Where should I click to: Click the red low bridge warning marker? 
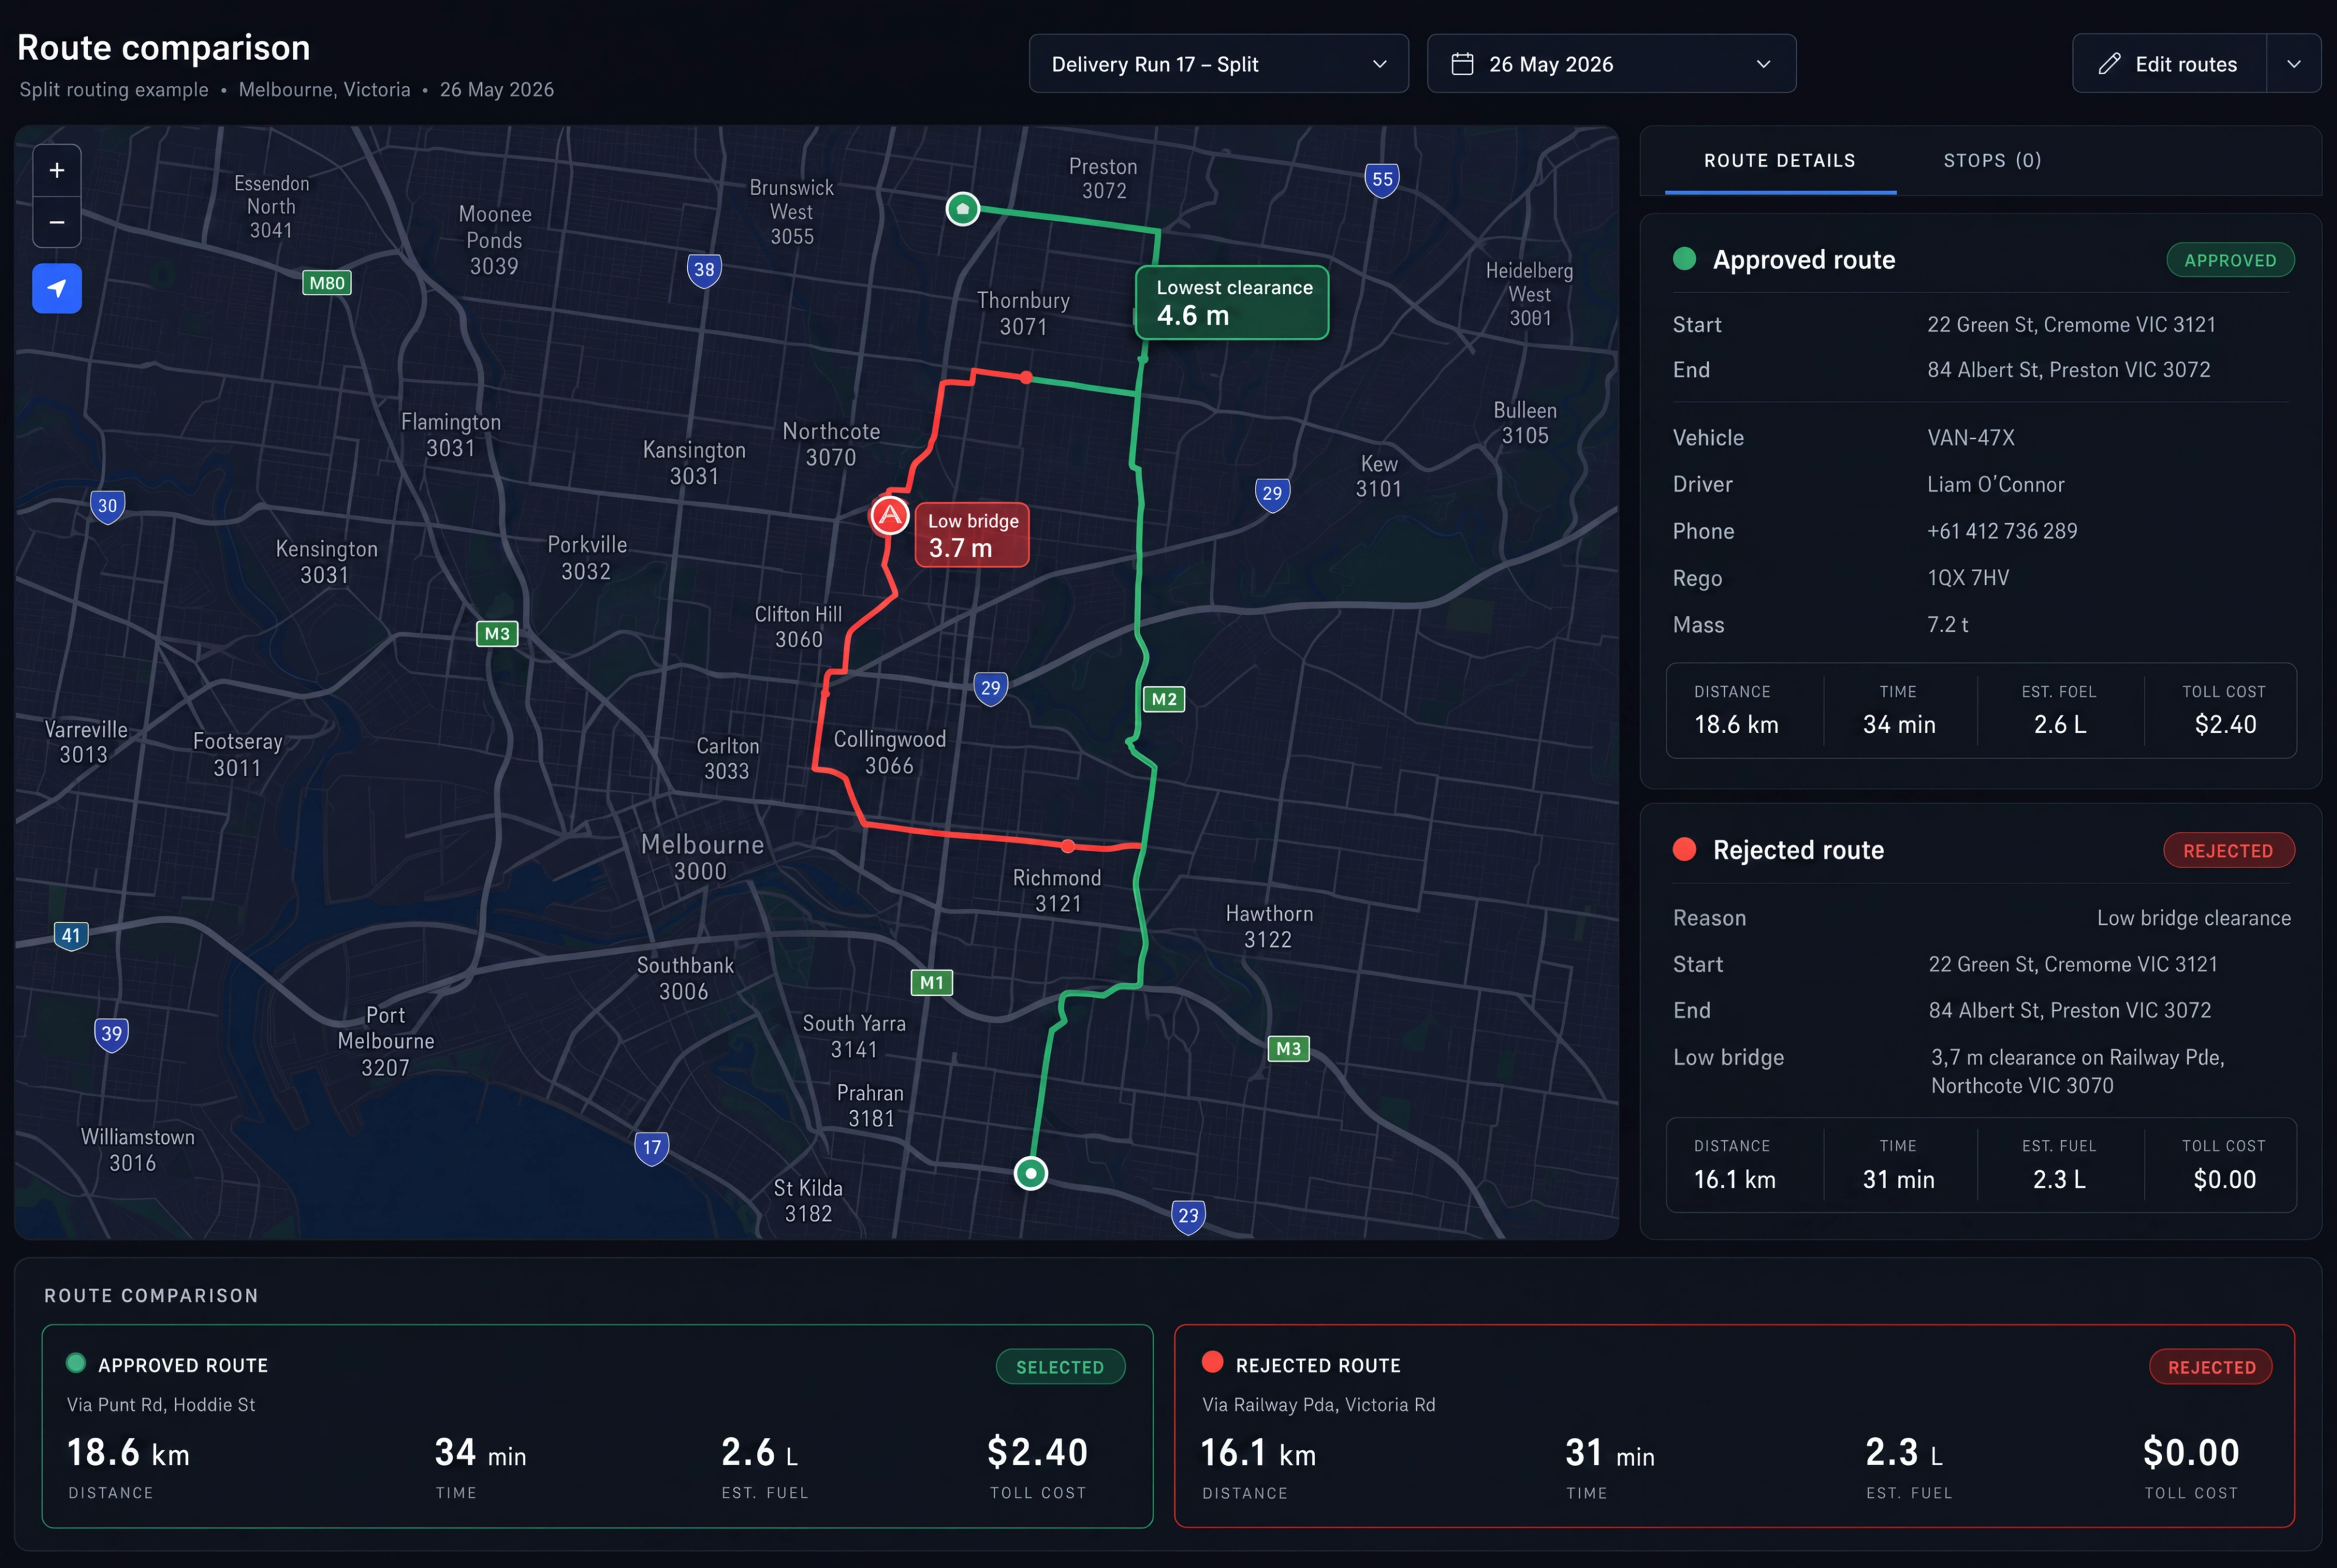(x=889, y=516)
